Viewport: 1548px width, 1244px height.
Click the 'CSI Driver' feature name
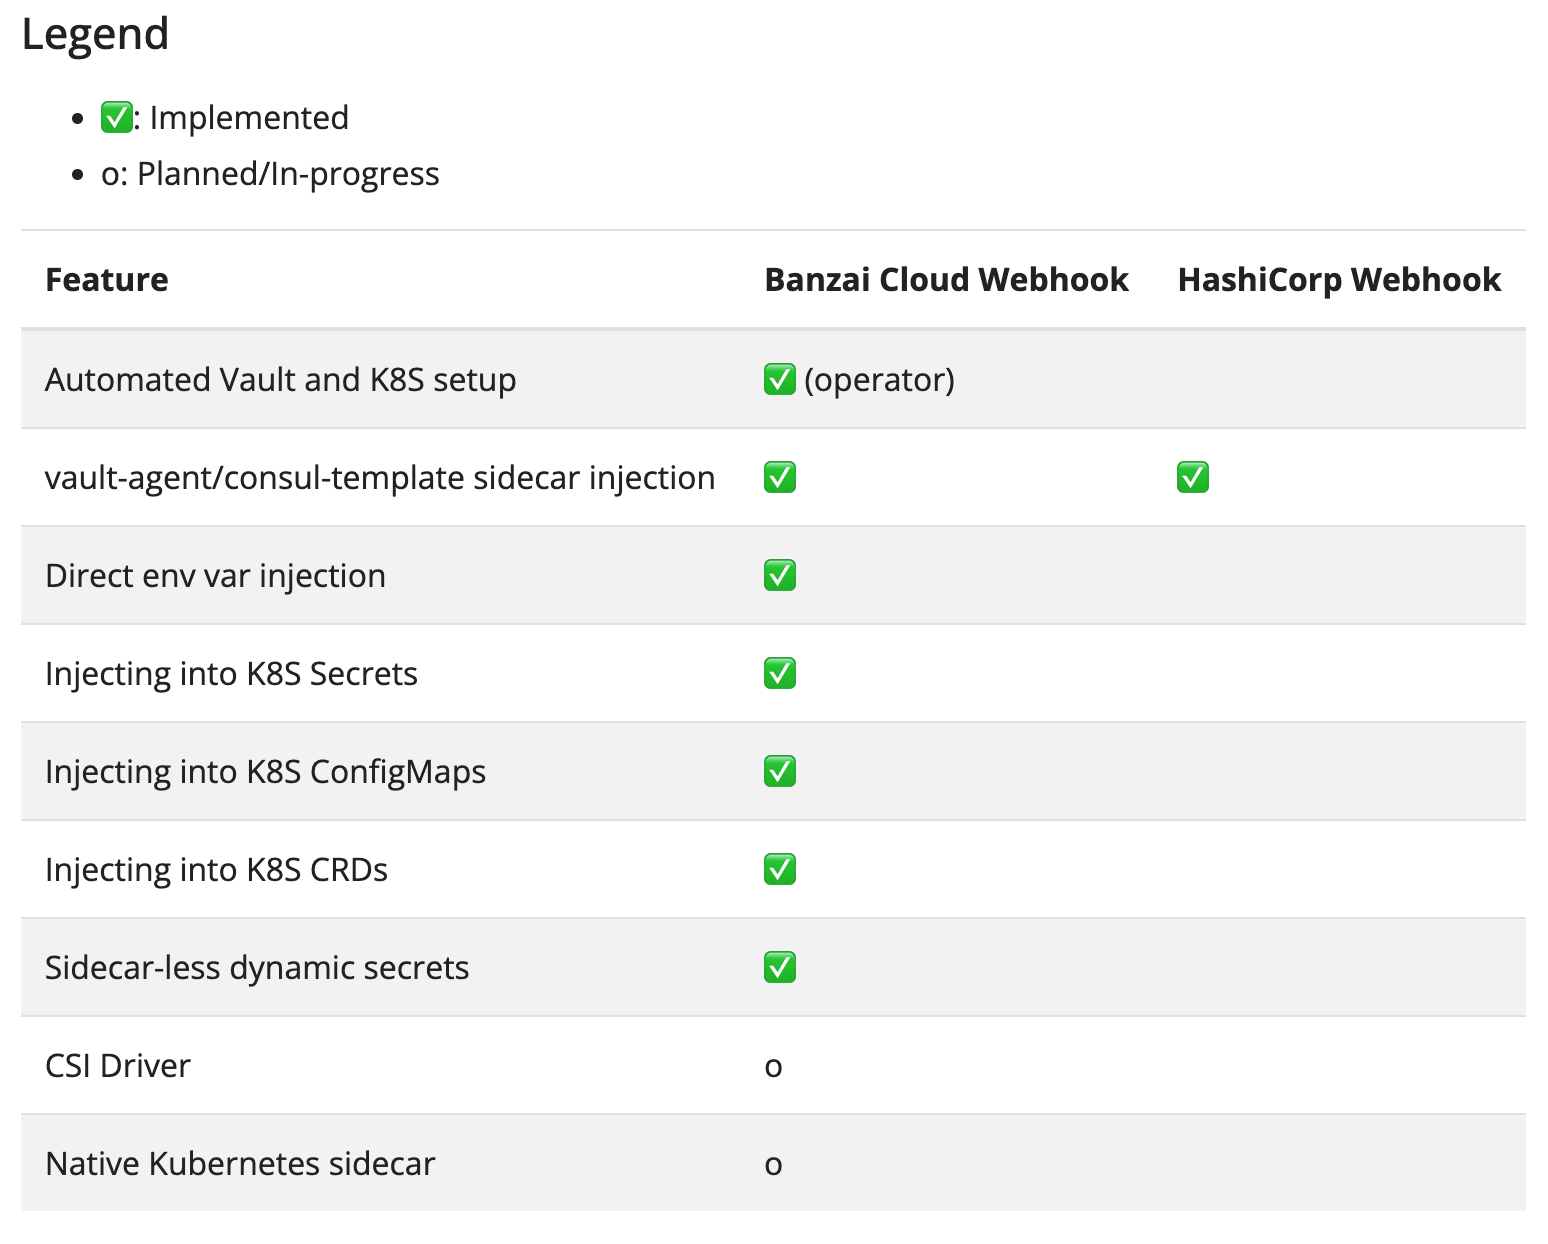coord(118,1066)
